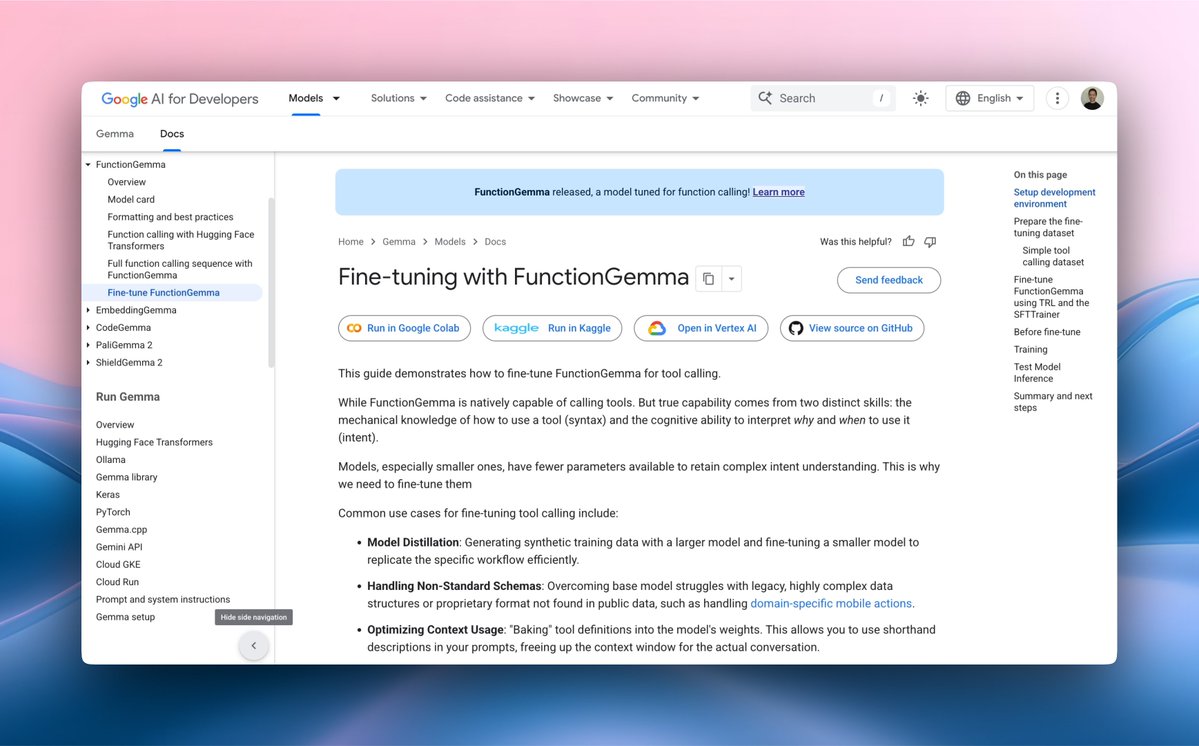Open the English language selector
This screenshot has height=746, width=1199.
coord(989,98)
